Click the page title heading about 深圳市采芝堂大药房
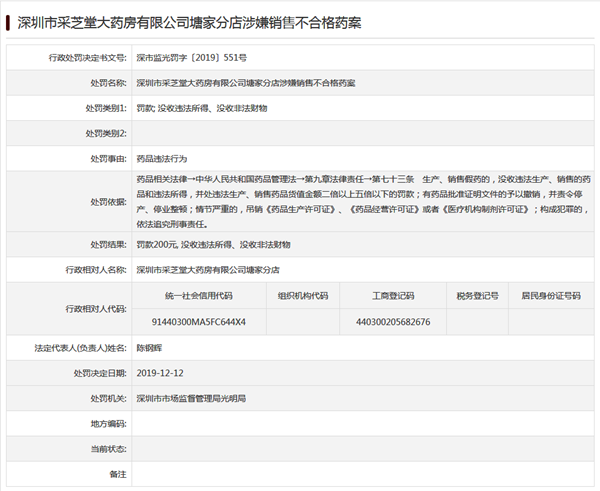This screenshot has width=600, height=491. [189, 23]
